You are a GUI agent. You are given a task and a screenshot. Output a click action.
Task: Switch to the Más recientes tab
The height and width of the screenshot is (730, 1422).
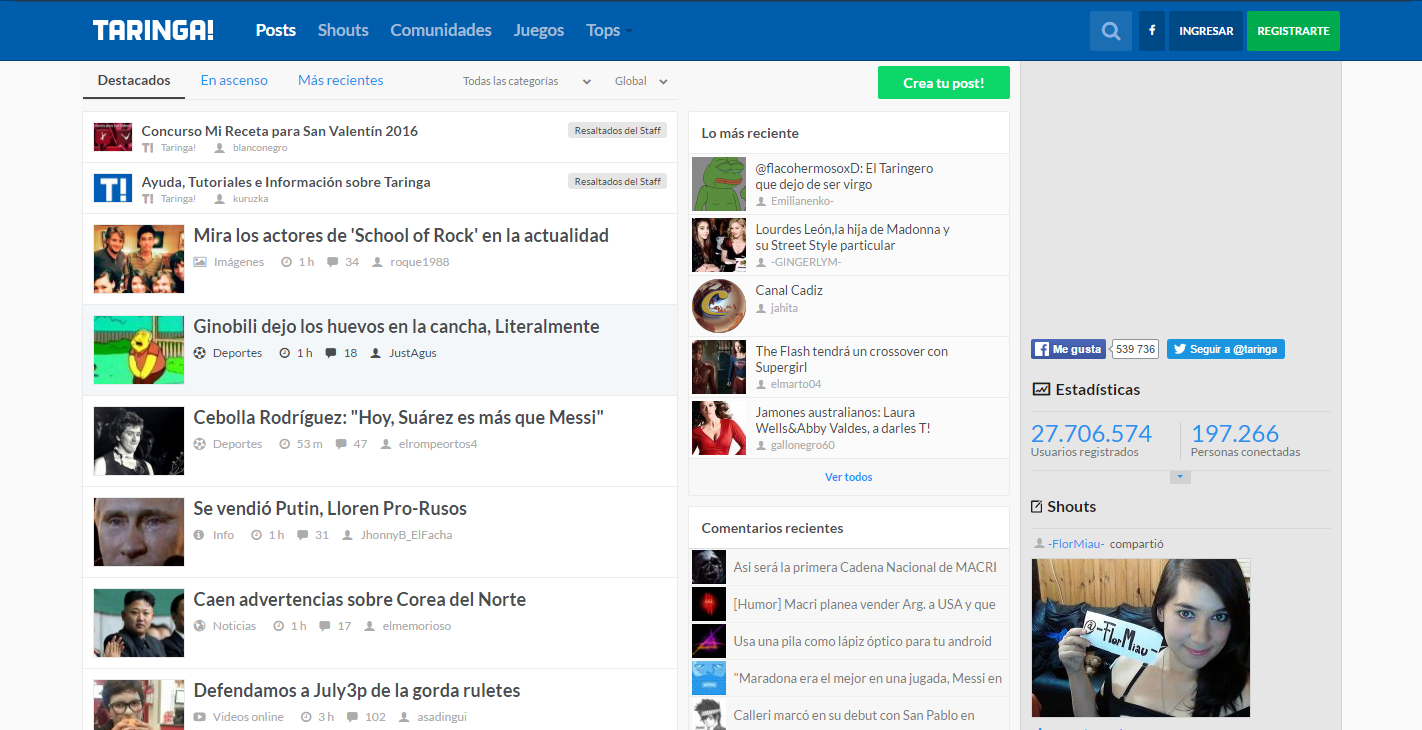[341, 80]
